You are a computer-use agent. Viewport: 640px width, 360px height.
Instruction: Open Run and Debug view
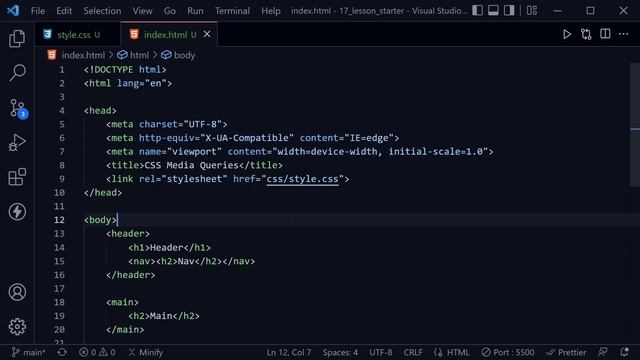[x=17, y=142]
